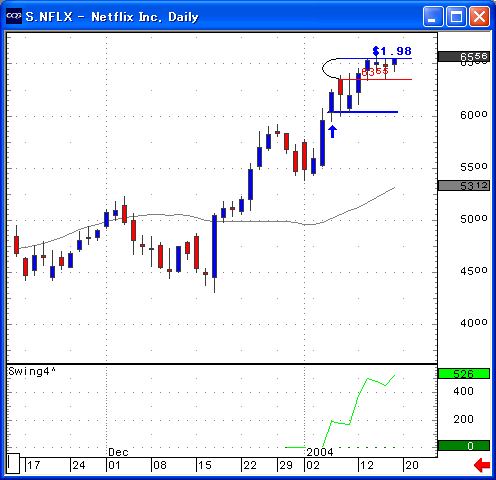Click the gray 5312 moving average value box
This screenshot has width=496, height=480.
click(x=464, y=185)
